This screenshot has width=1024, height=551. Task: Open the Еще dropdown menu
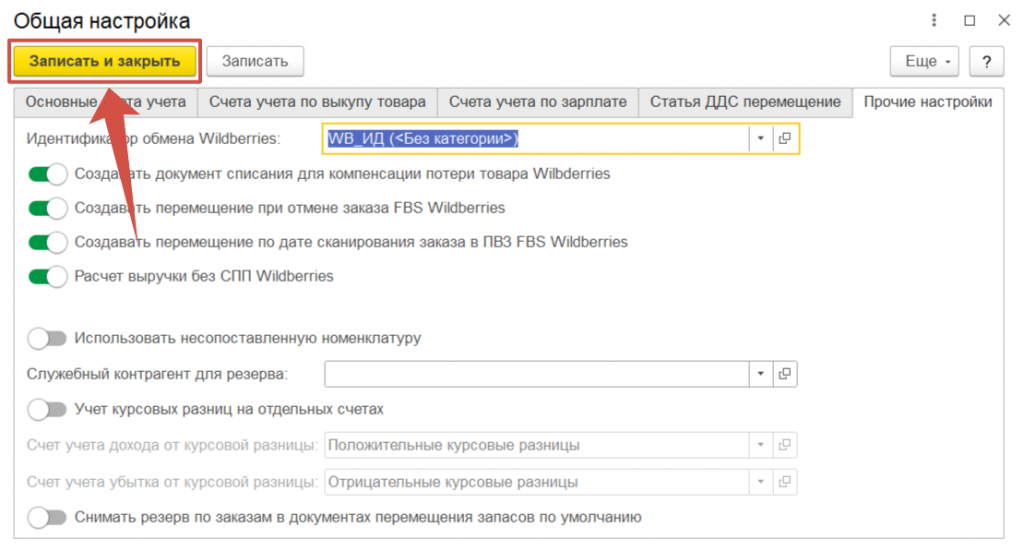pos(925,61)
